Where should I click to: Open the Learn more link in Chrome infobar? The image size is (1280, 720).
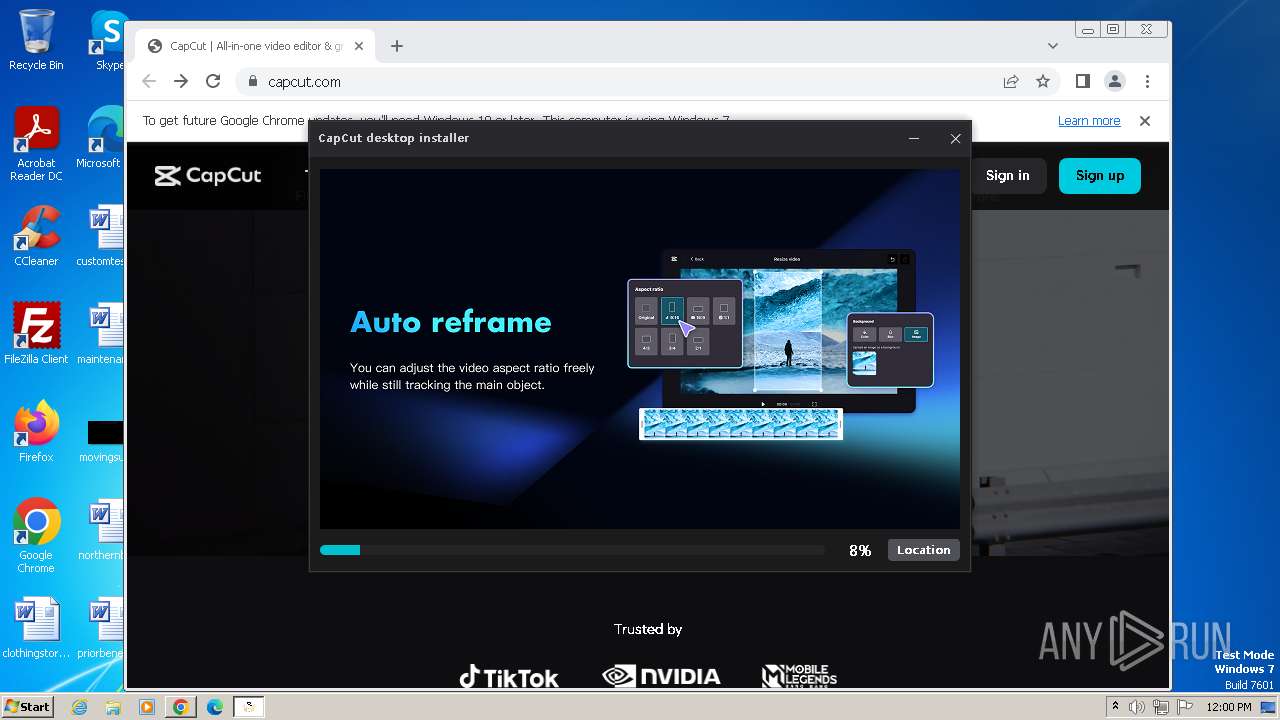[1089, 121]
